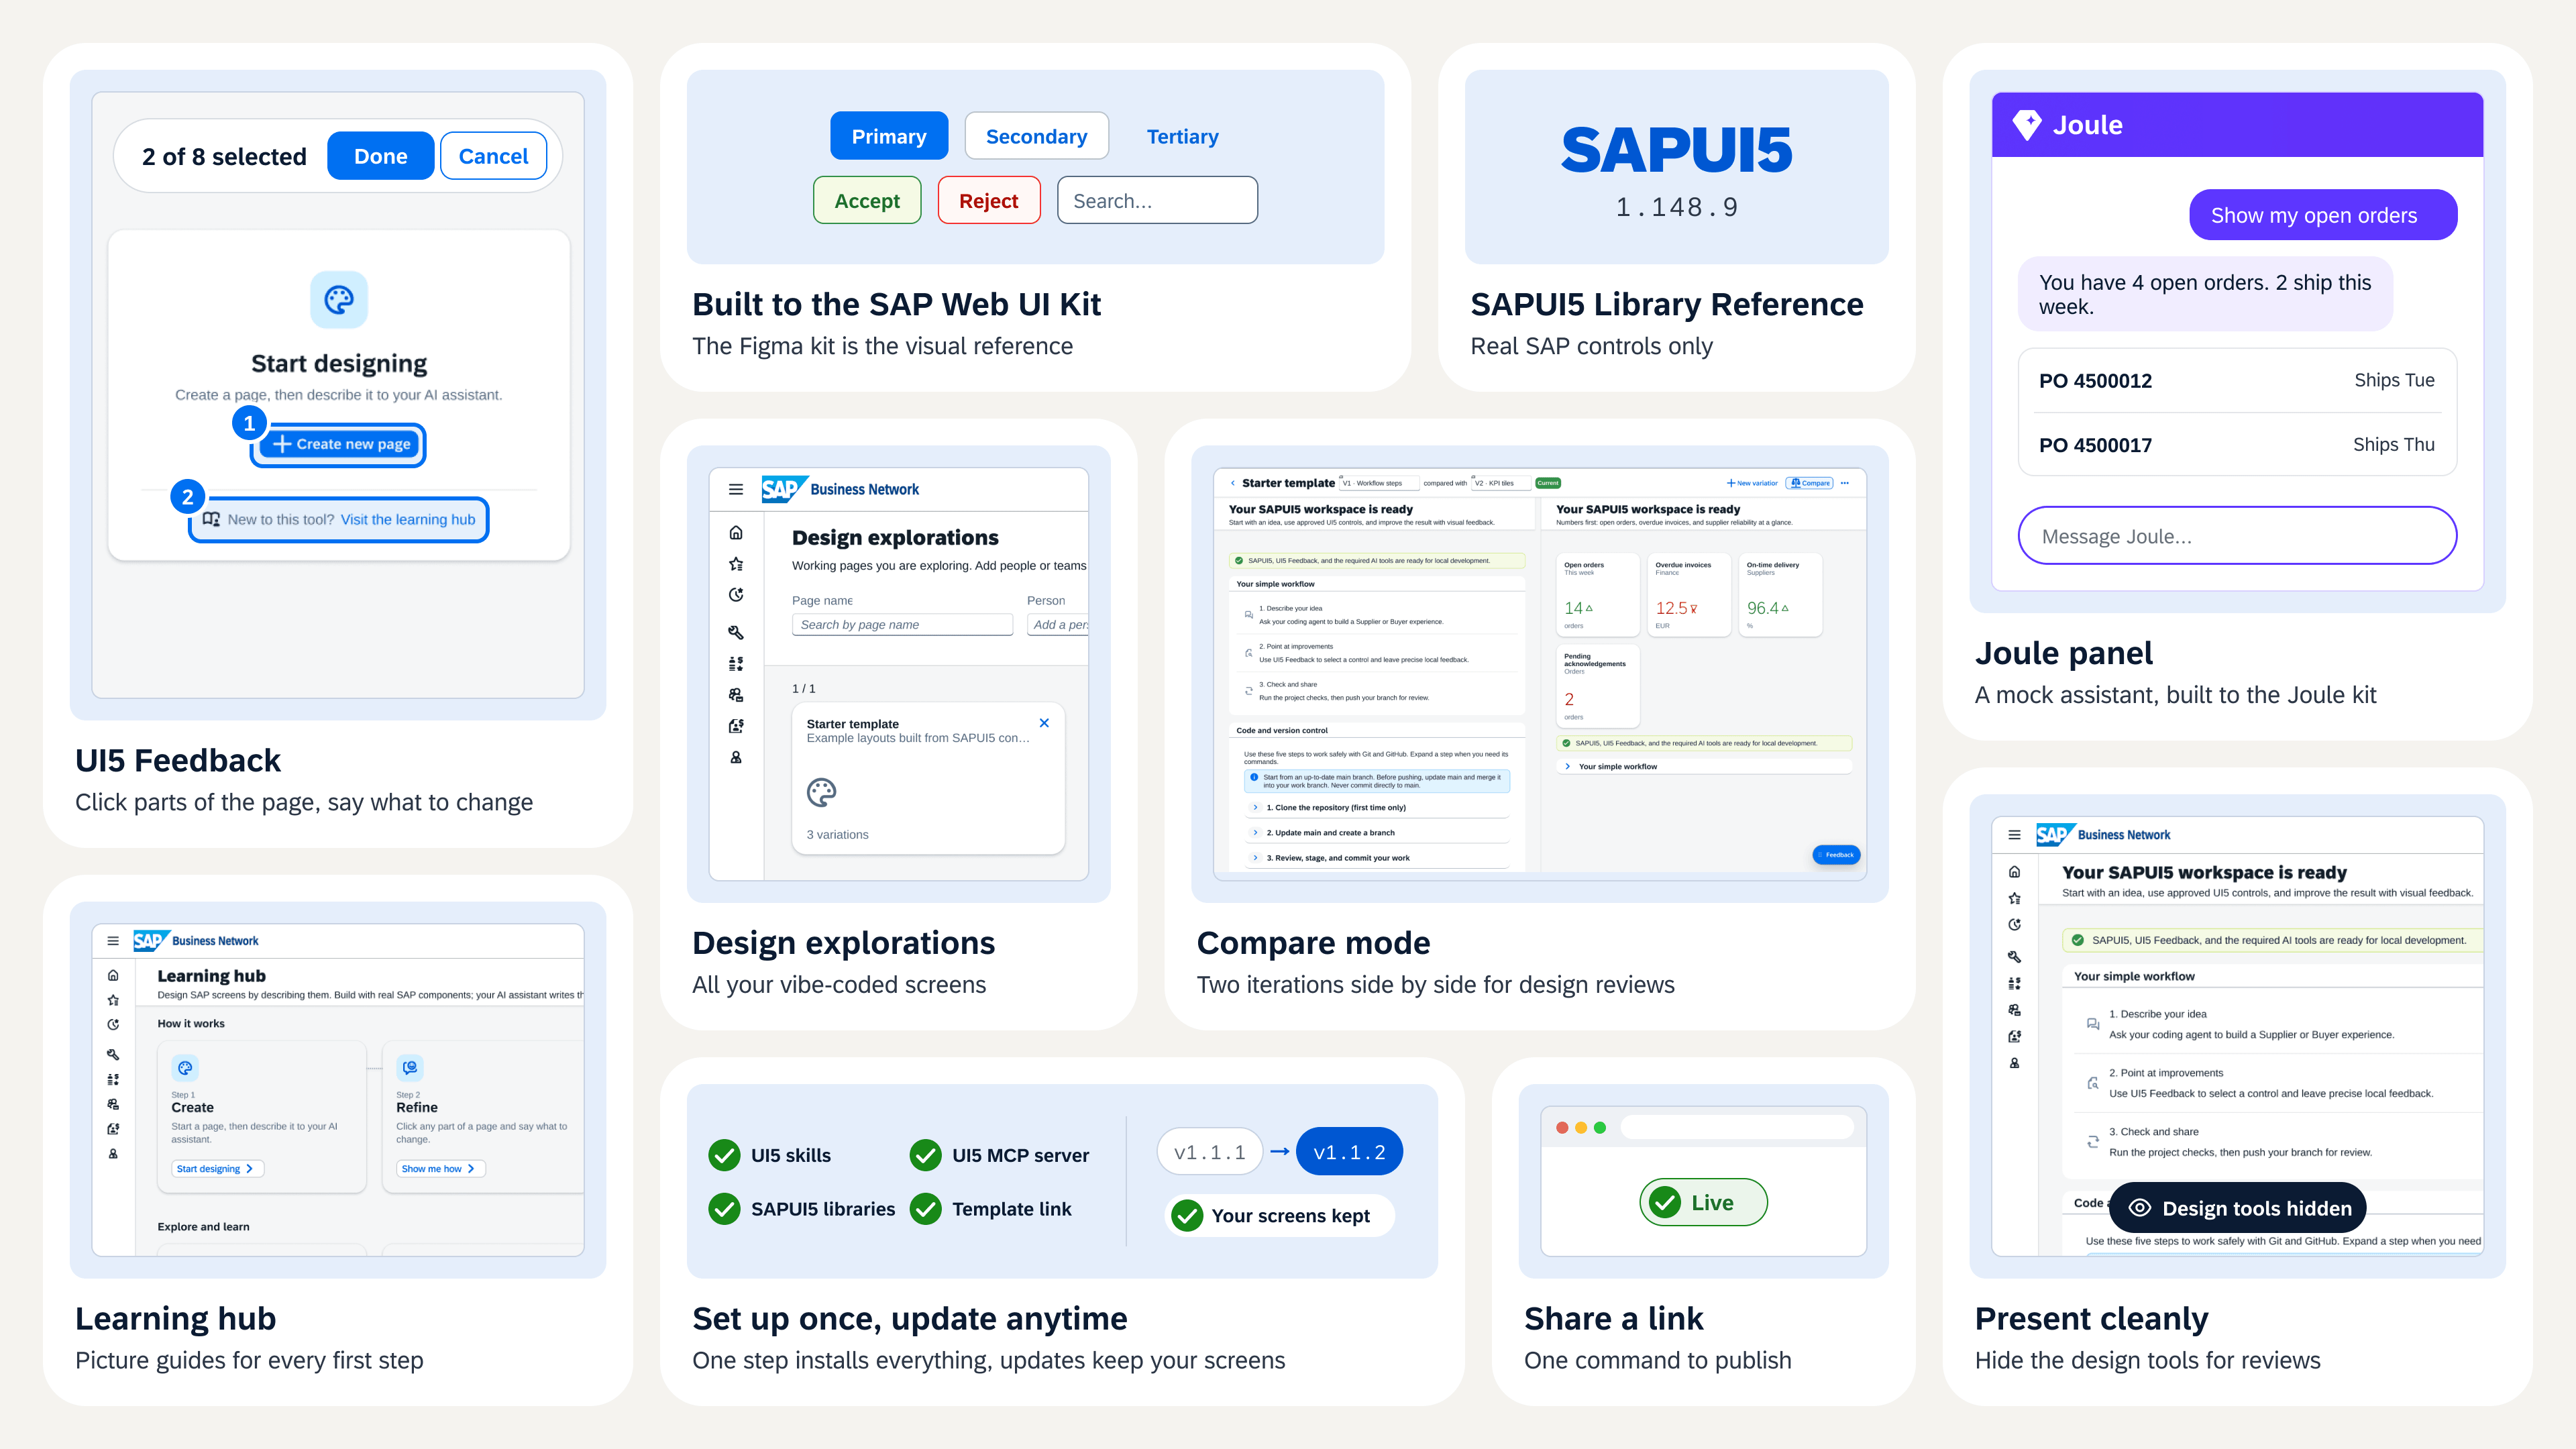Click the Cancel button
This screenshot has width=2576, height=1449.
(x=493, y=156)
